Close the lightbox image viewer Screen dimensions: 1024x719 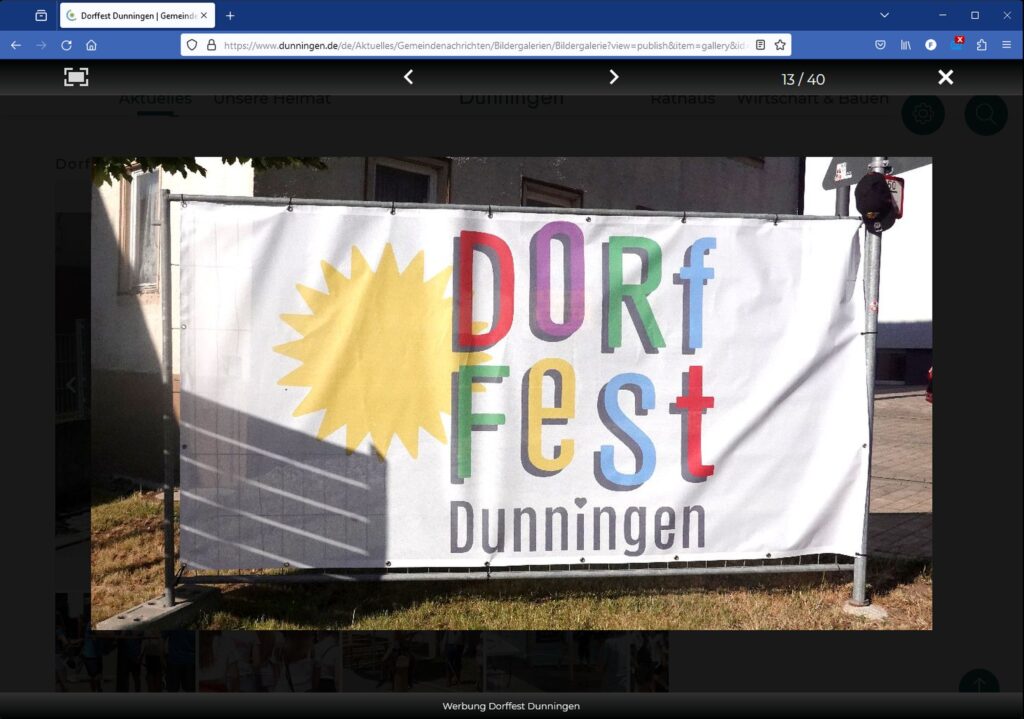point(945,78)
